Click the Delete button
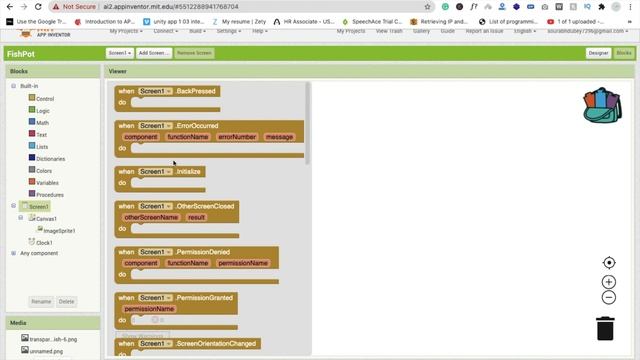The width and height of the screenshot is (640, 360). click(x=66, y=302)
